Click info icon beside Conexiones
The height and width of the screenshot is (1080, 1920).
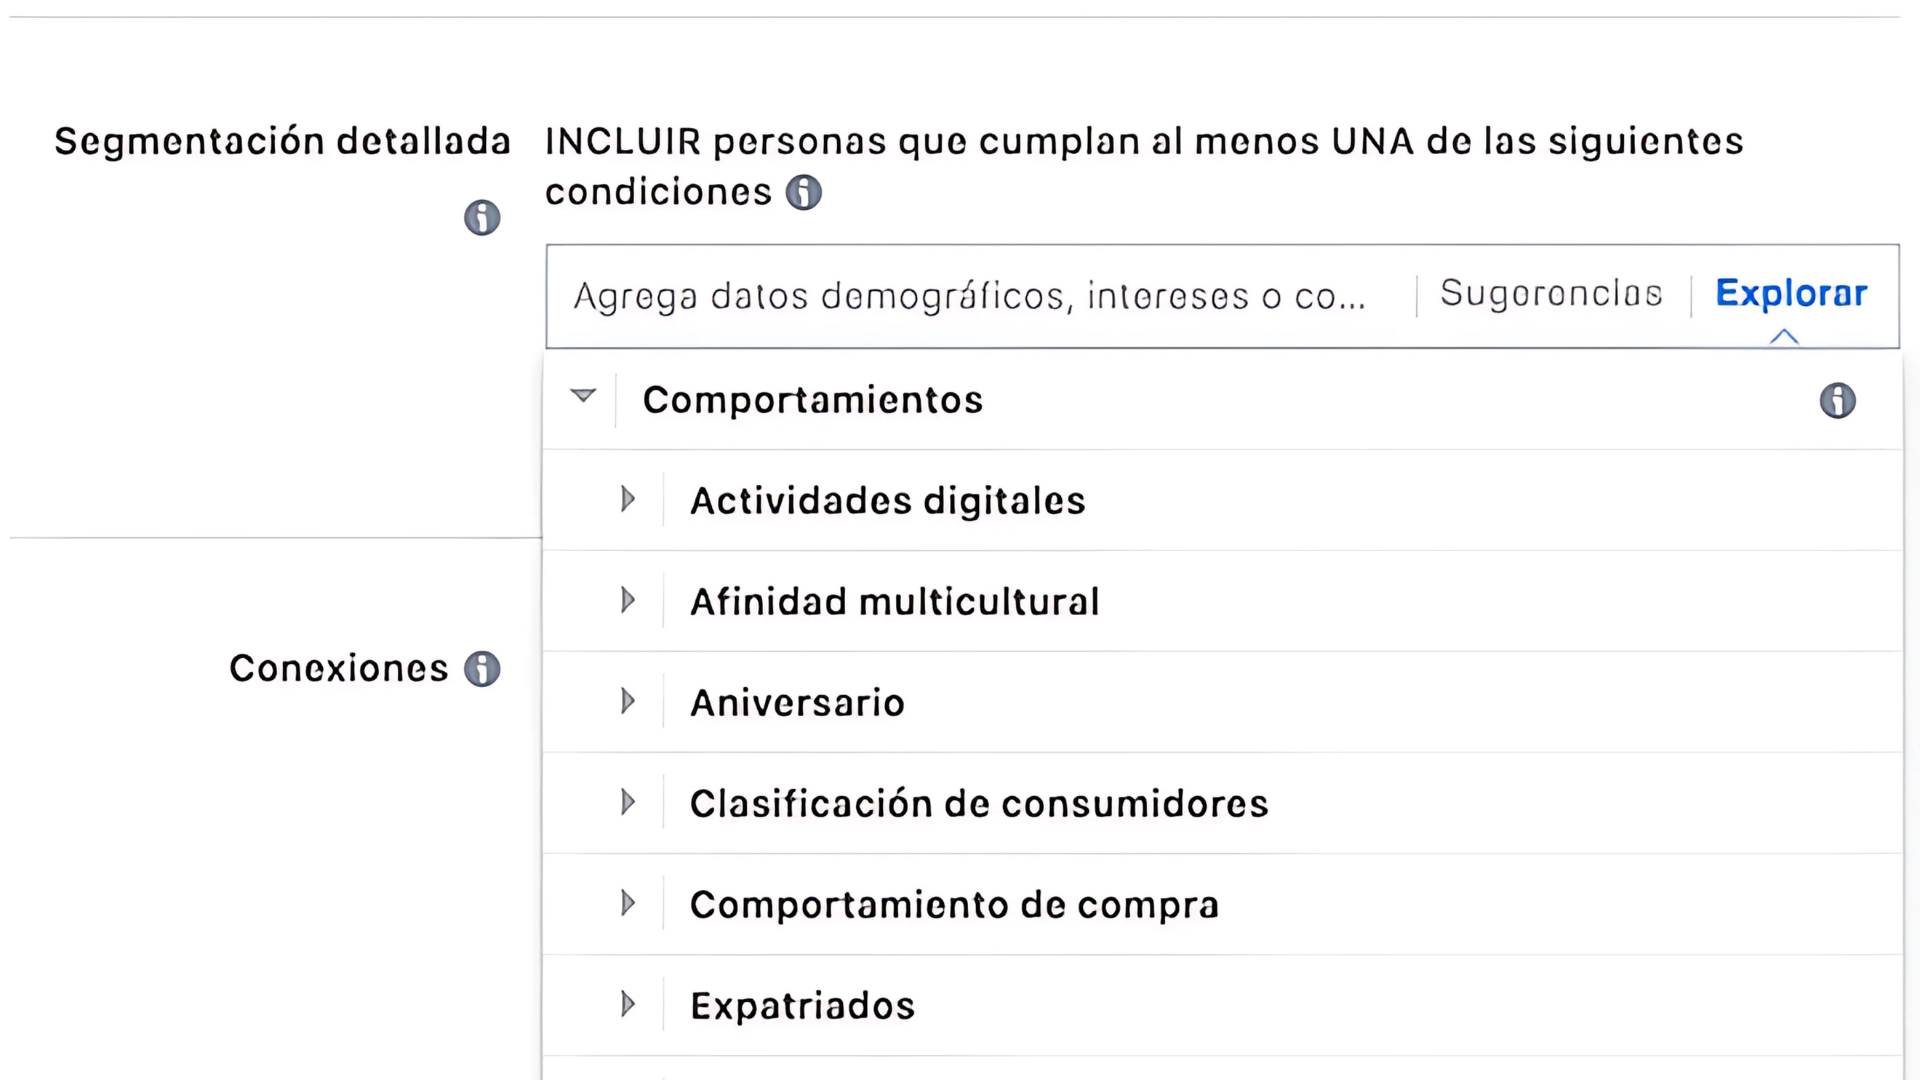point(482,669)
